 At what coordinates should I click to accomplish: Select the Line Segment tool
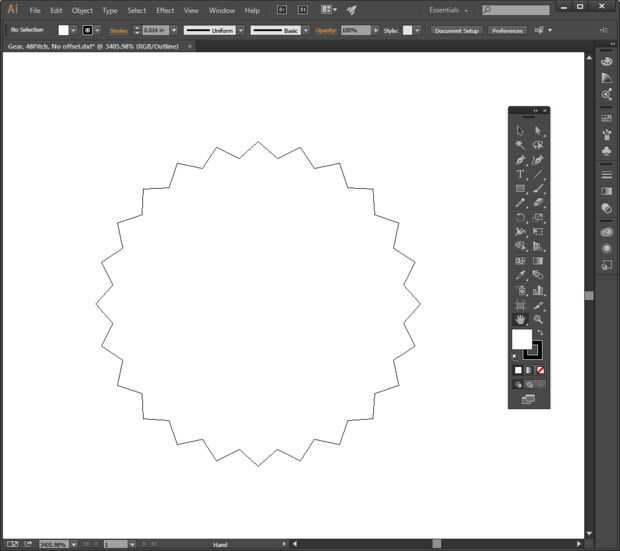[538, 174]
